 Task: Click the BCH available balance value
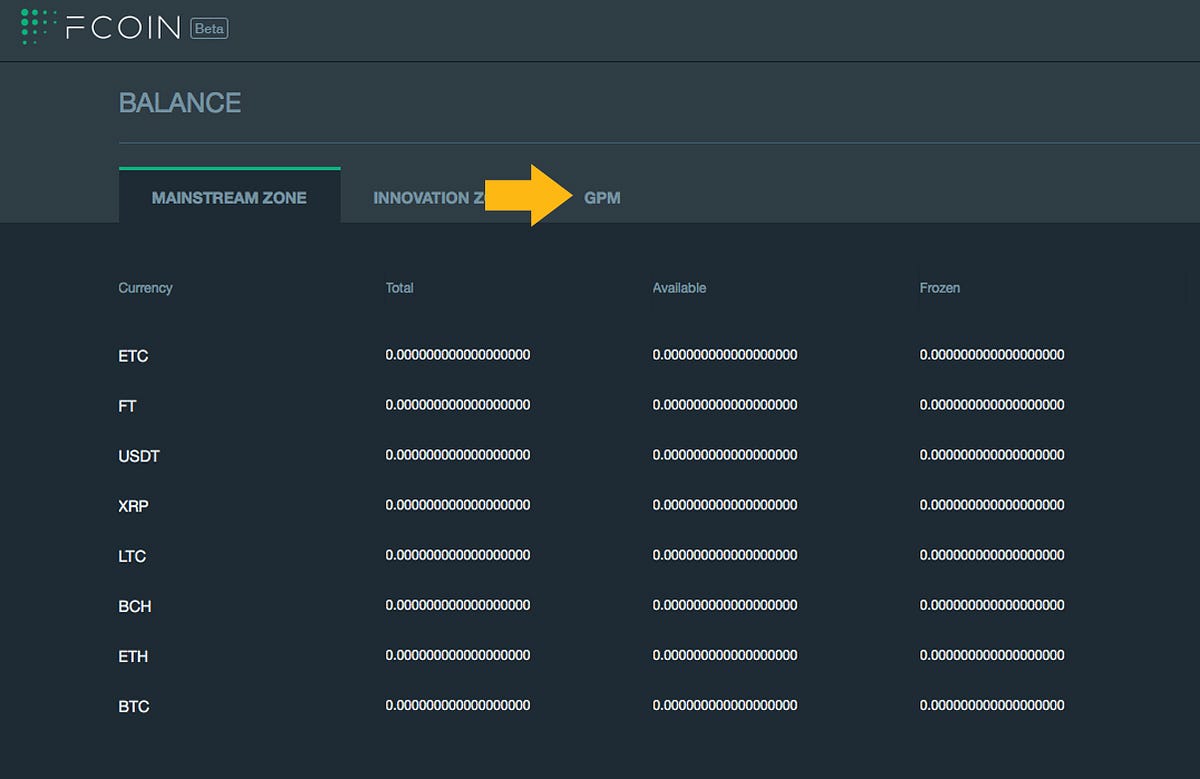725,605
